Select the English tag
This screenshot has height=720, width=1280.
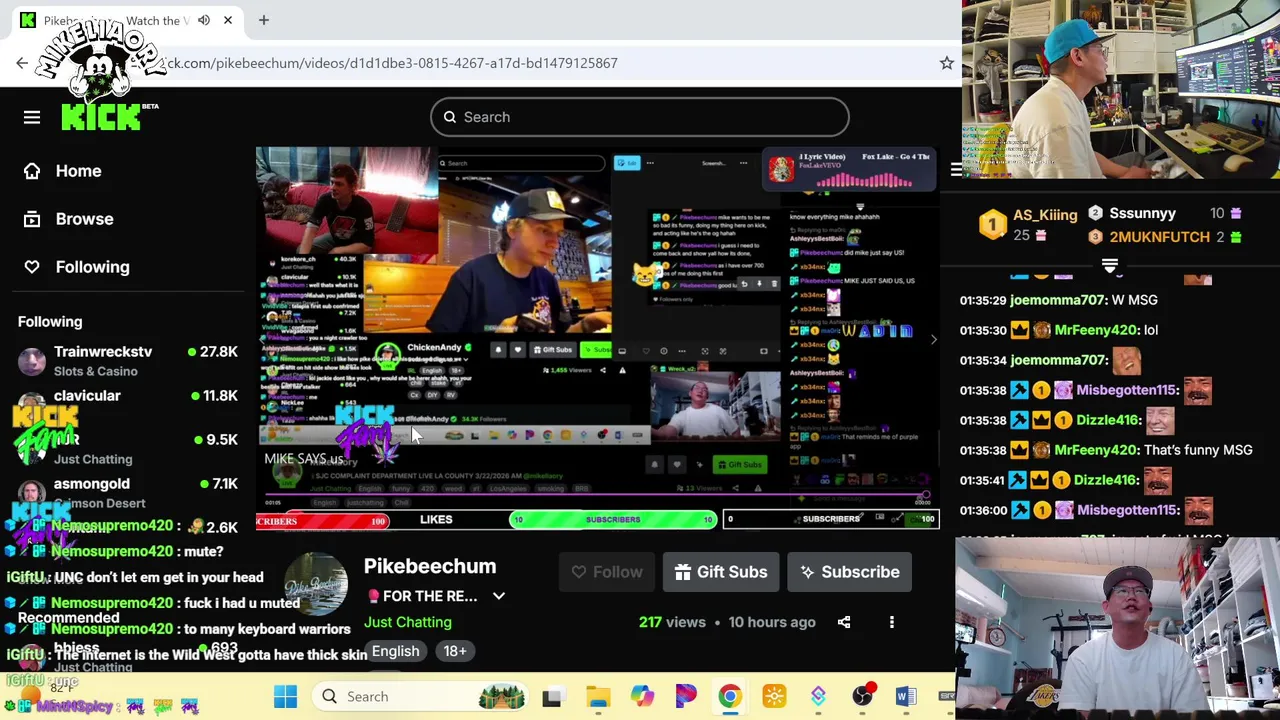click(395, 651)
